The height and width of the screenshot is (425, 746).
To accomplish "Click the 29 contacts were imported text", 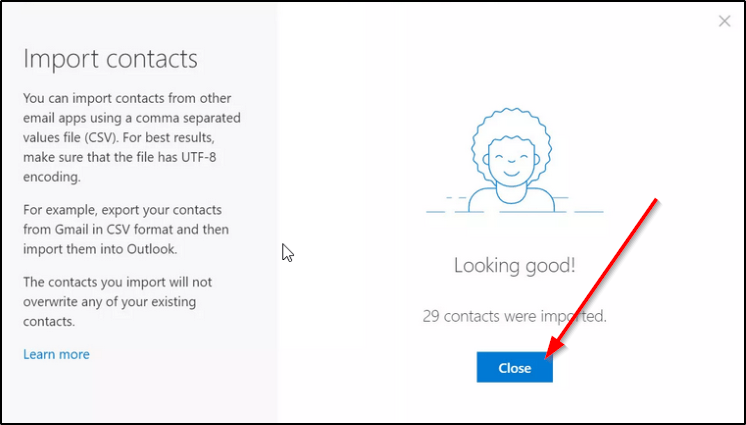I will click(514, 316).
